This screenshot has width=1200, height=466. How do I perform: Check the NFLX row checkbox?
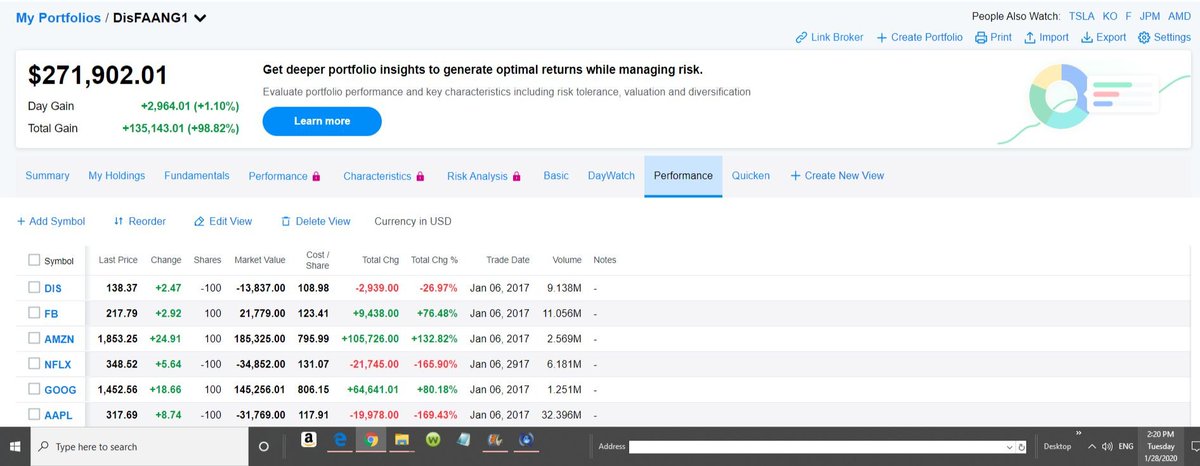34,364
